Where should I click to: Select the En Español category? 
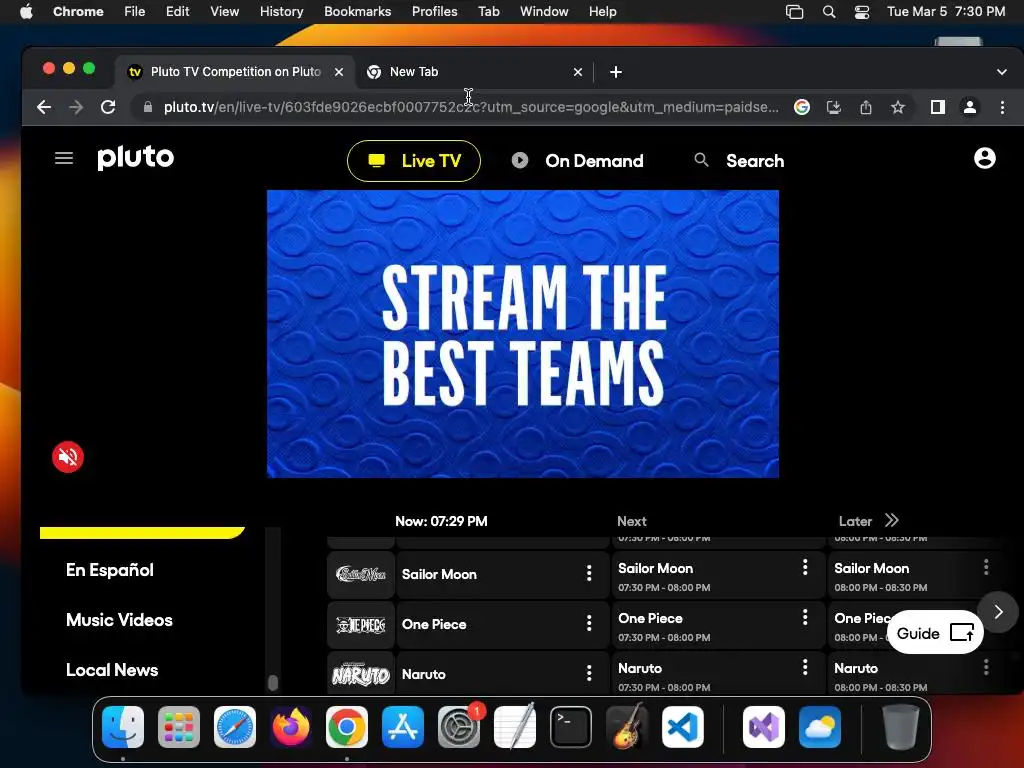point(110,570)
